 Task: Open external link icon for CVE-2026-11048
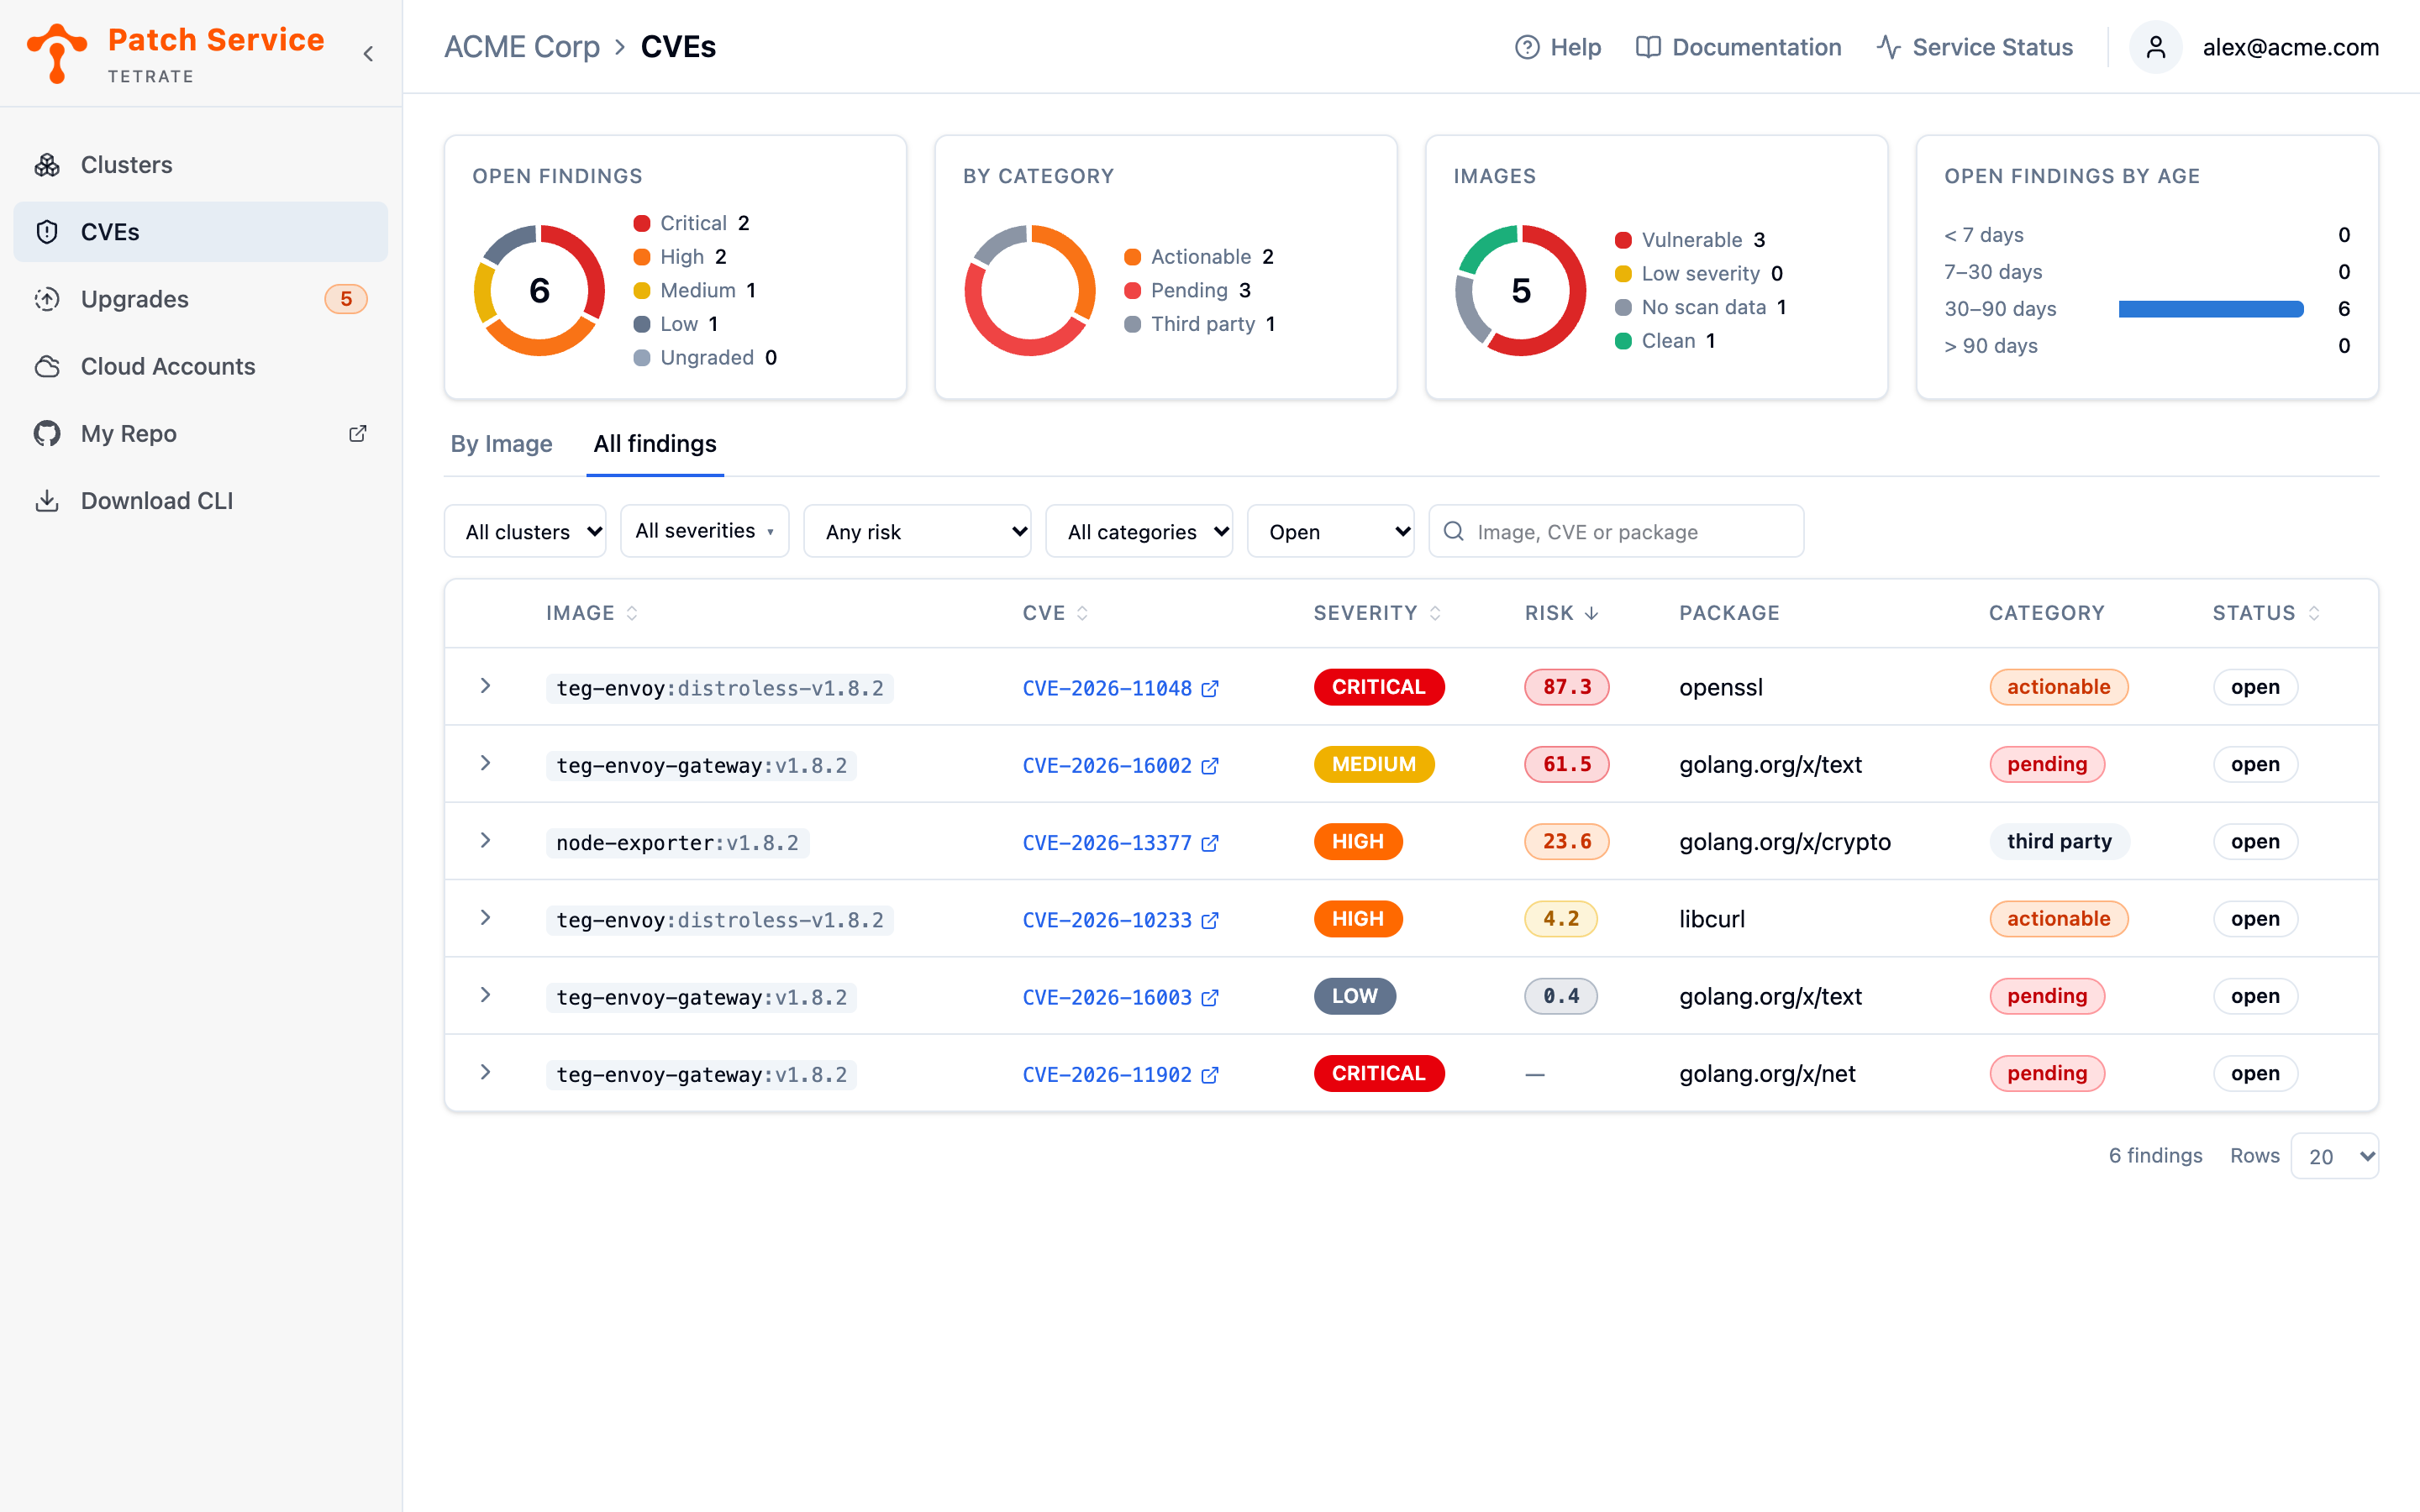click(x=1210, y=688)
